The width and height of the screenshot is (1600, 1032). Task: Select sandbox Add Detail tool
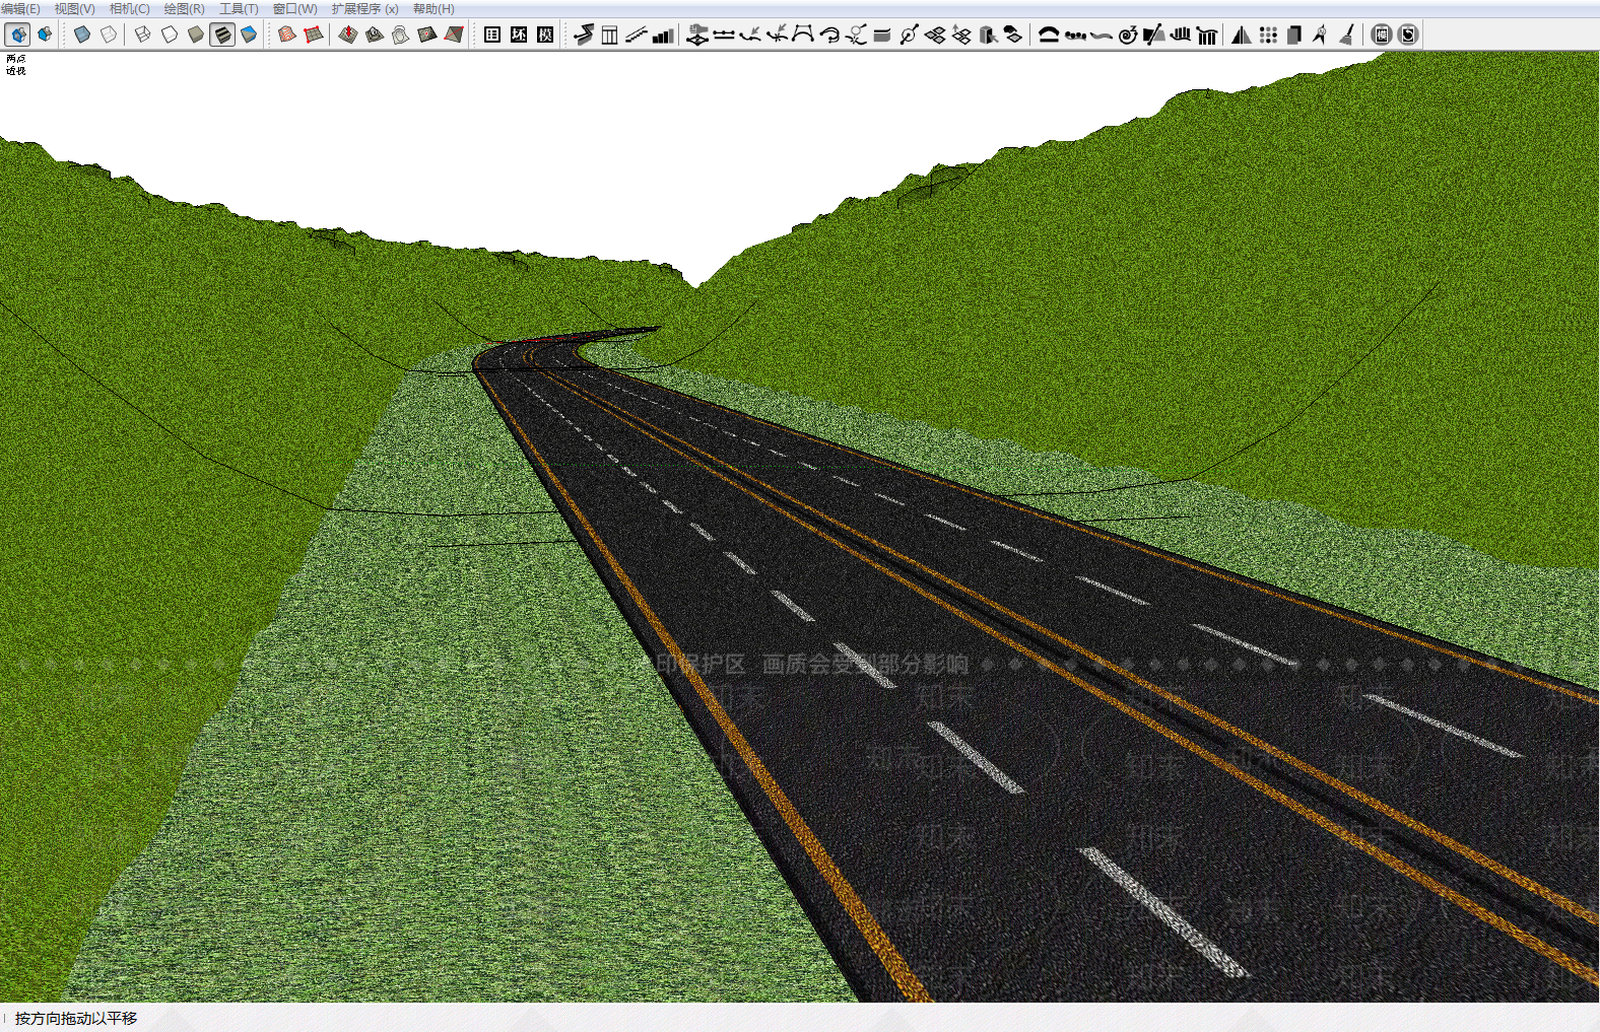(x=428, y=35)
